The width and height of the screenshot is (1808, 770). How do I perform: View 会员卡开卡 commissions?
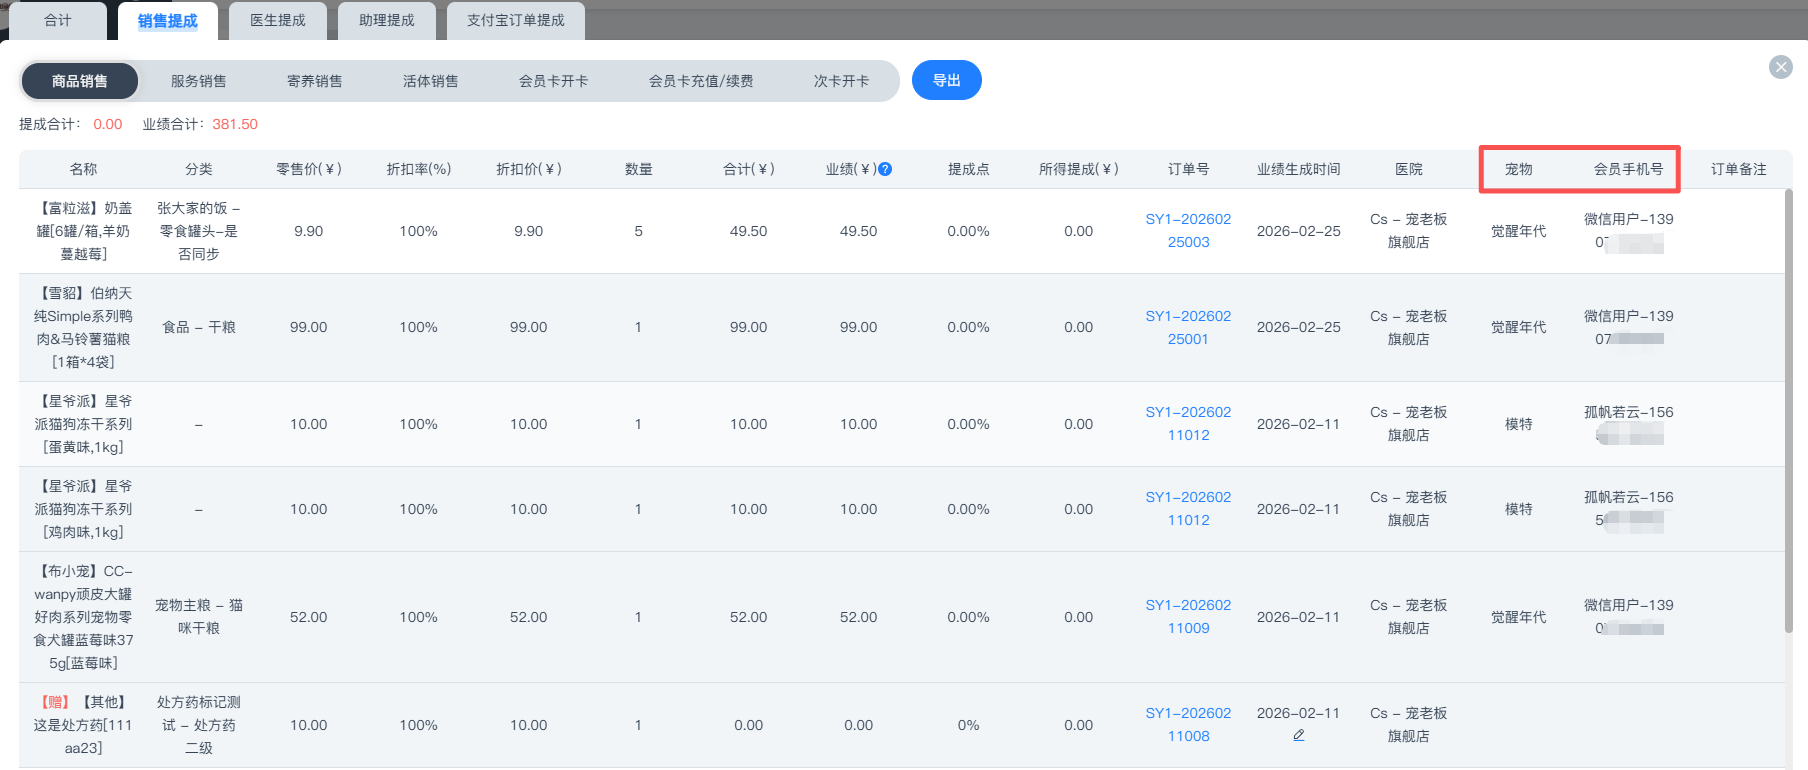[x=553, y=81]
